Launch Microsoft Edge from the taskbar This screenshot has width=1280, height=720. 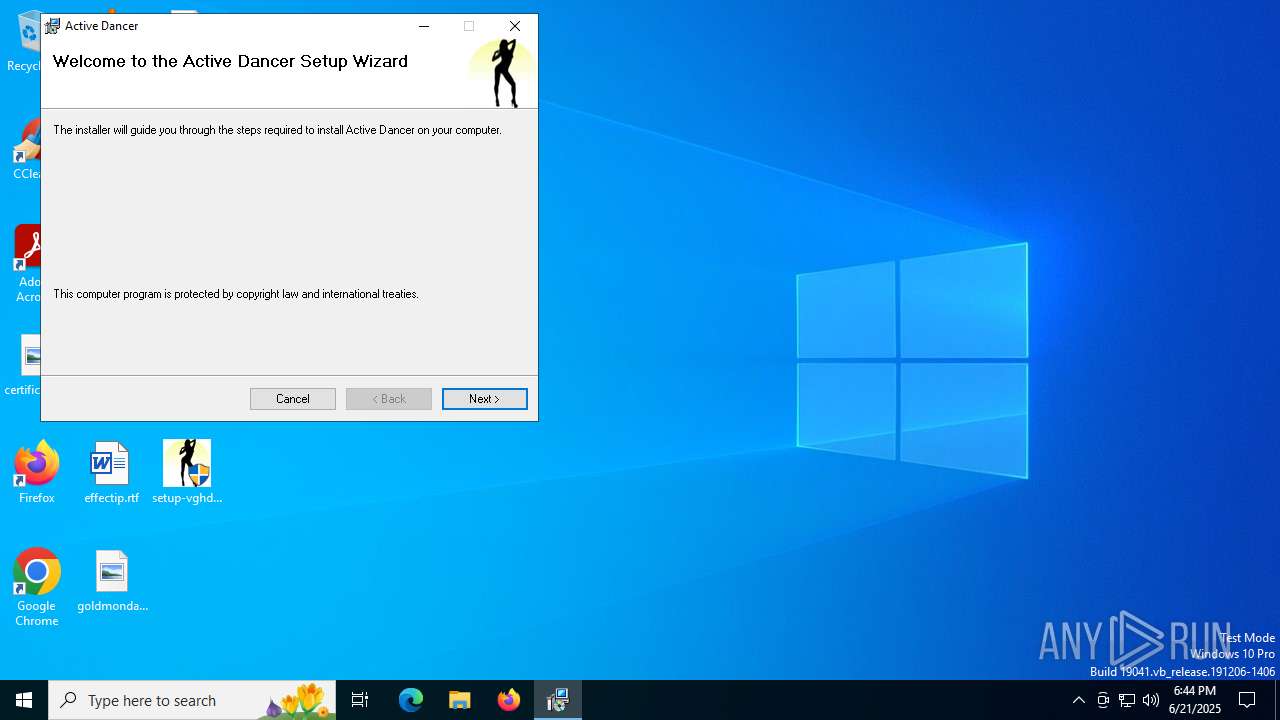pyautogui.click(x=411, y=700)
